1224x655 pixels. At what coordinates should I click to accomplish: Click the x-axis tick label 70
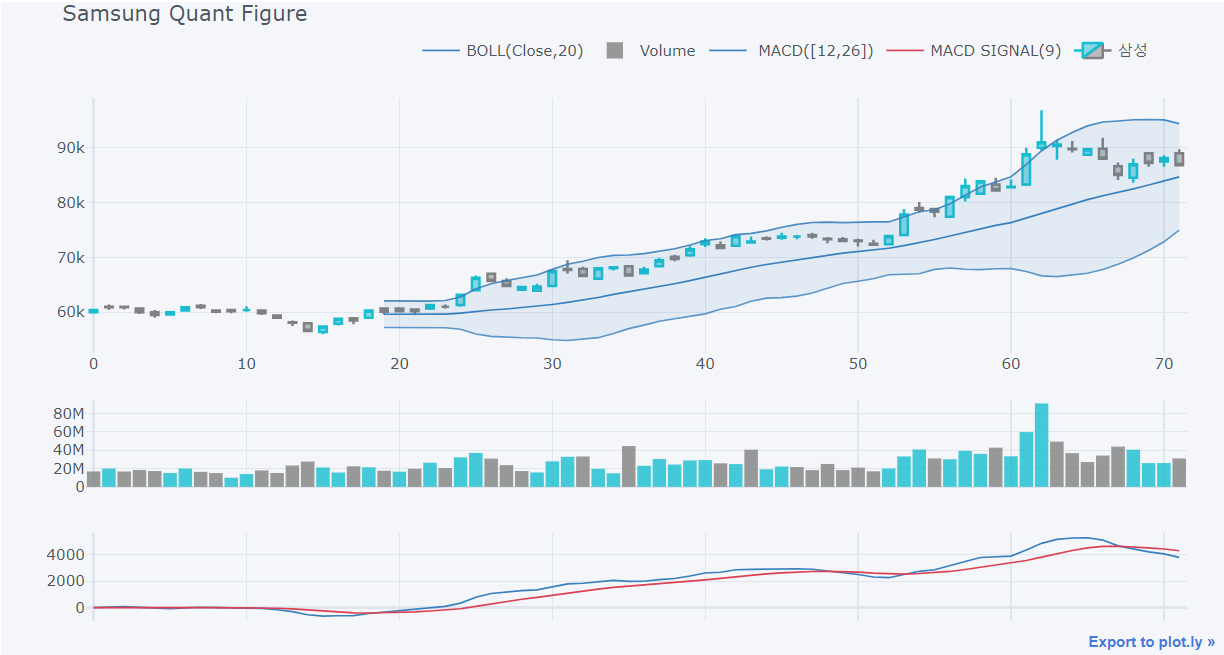click(x=1164, y=364)
